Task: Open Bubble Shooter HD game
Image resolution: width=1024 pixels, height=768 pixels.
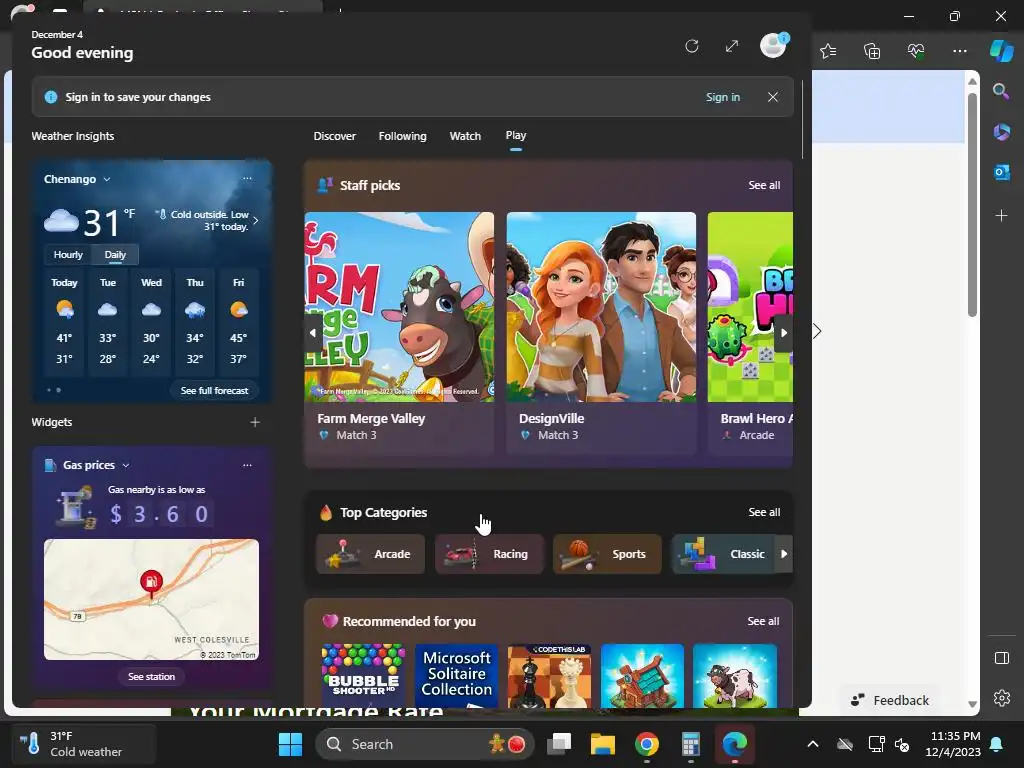Action: click(x=363, y=676)
